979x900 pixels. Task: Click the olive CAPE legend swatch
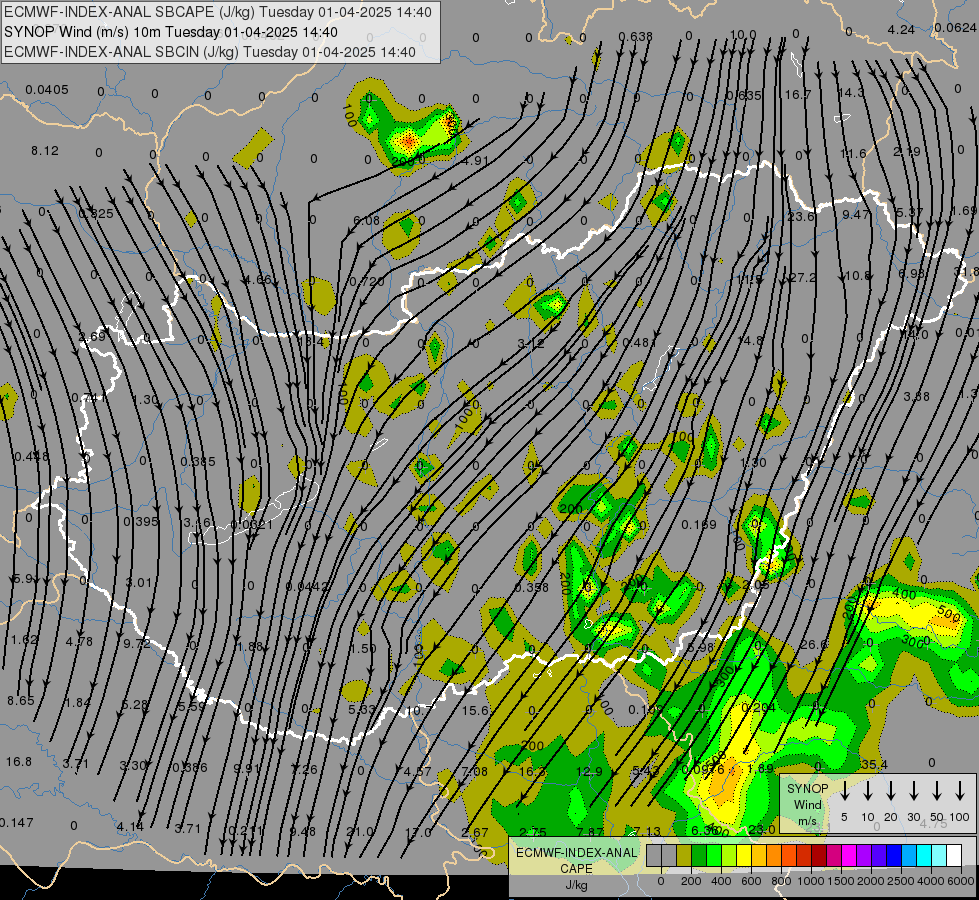(684, 855)
